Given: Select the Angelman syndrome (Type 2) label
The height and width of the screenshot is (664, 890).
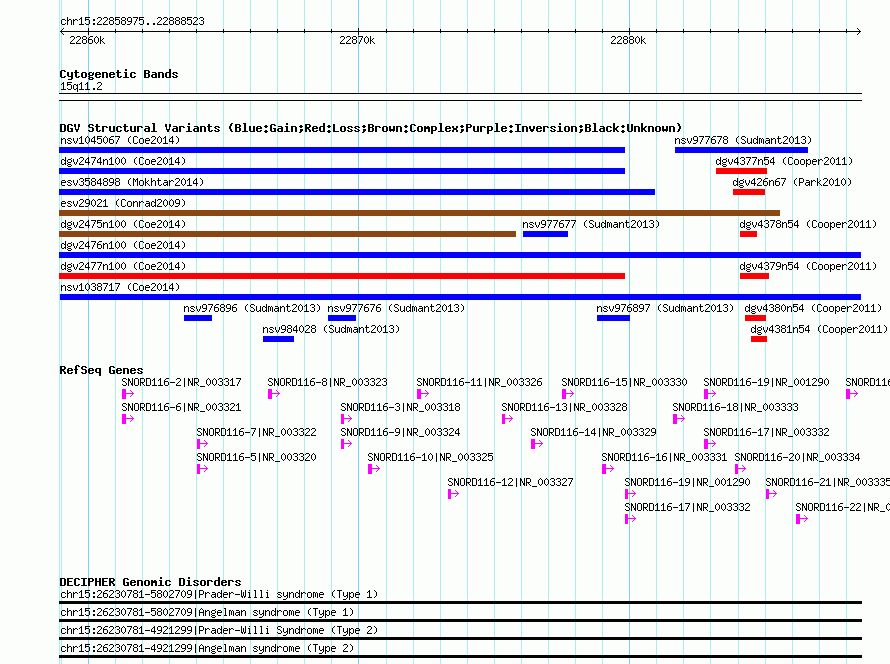Looking at the screenshot, I should click(x=207, y=648).
